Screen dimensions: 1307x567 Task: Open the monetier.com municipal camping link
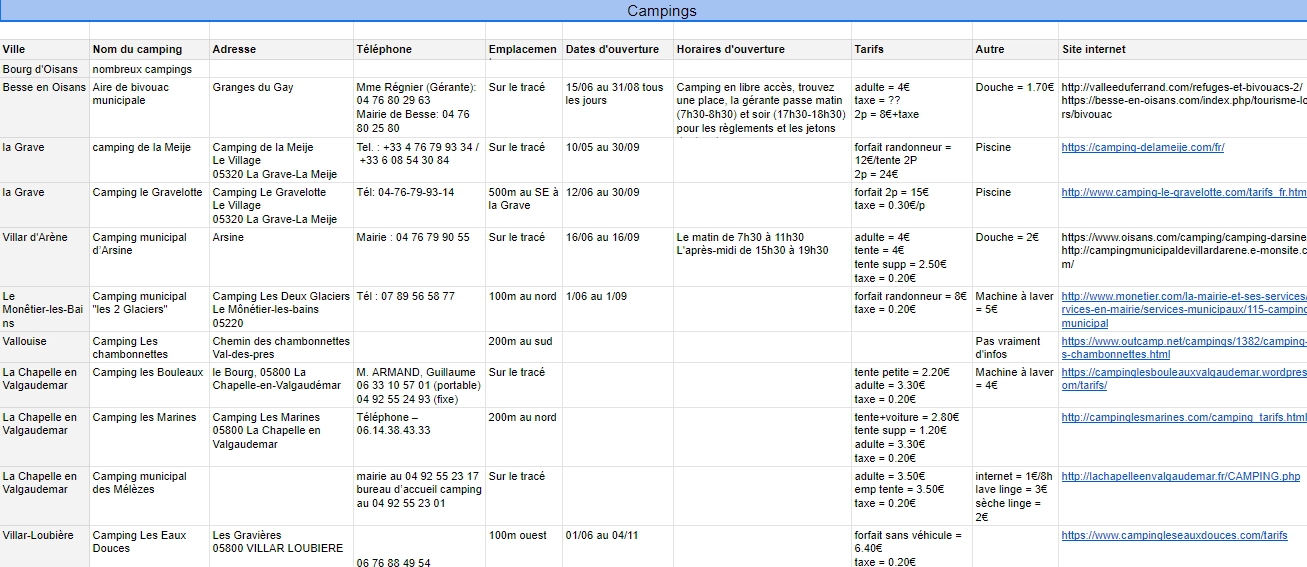click(1184, 310)
